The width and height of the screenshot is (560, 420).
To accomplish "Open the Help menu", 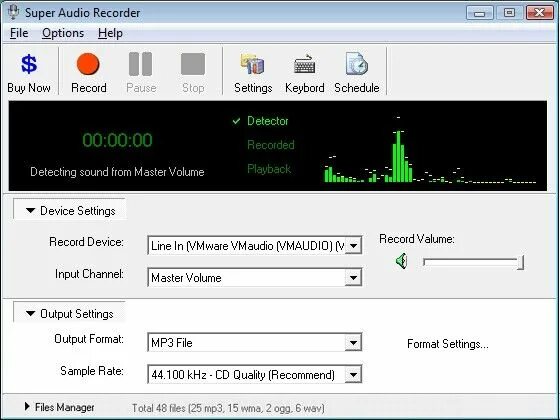I will pos(110,33).
